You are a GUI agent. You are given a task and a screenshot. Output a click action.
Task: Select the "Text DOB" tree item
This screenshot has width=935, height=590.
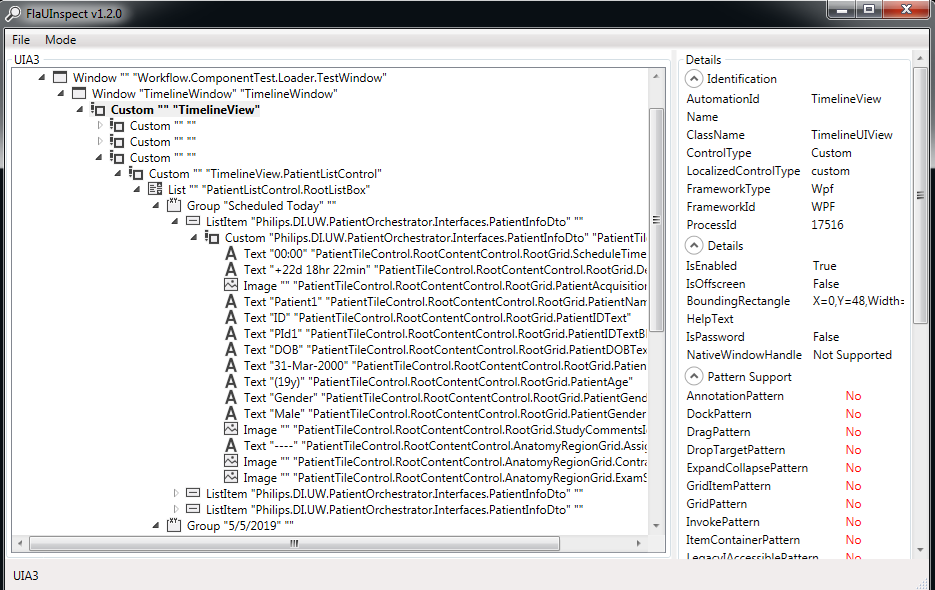300,349
